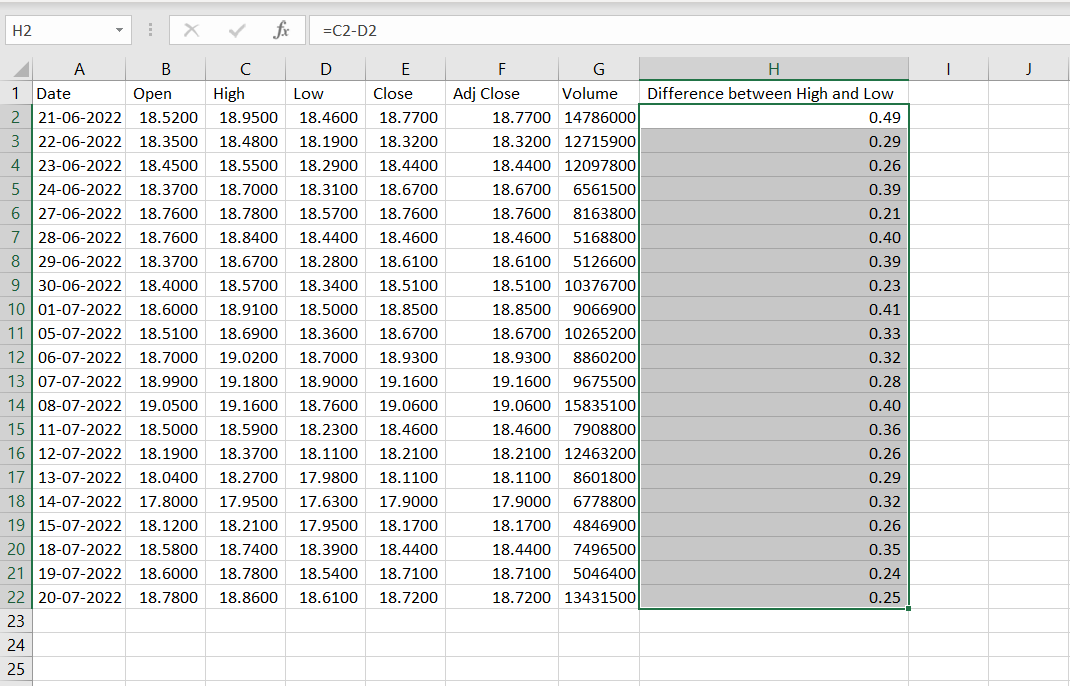Click the Cancel (X) icon beside formula bar
The height and width of the screenshot is (686, 1070).
190,29
